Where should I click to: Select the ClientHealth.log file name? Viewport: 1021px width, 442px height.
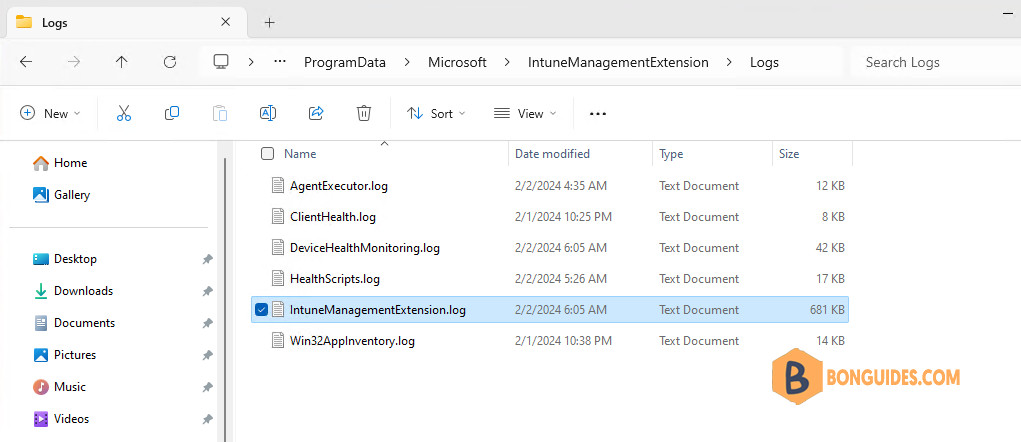333,217
